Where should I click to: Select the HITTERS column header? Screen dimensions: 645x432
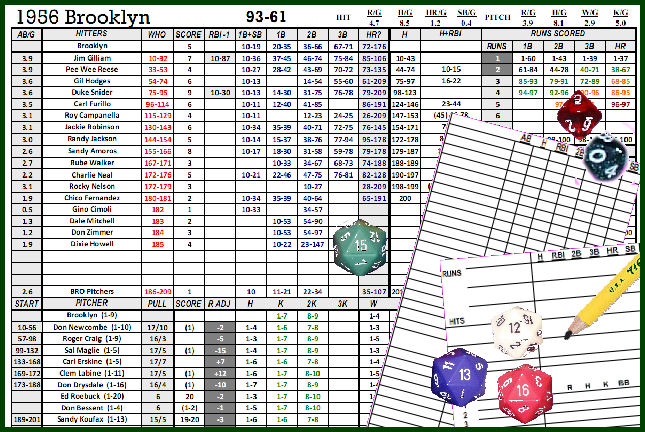pyautogui.click(x=93, y=34)
